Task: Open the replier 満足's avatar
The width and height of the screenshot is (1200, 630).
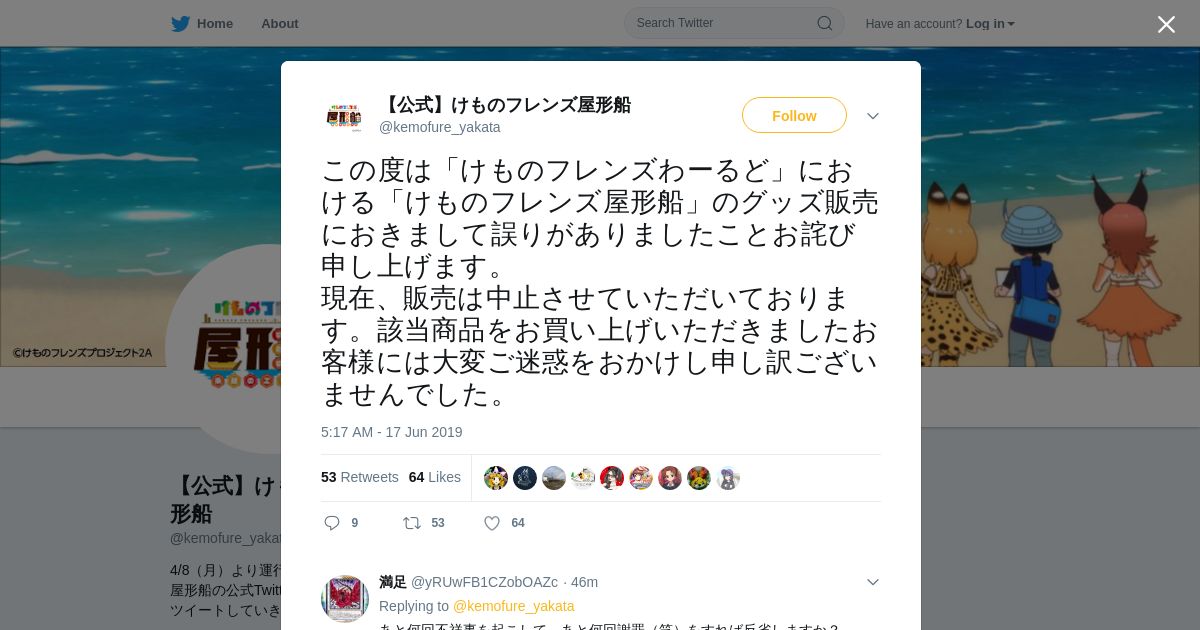Action: click(x=345, y=598)
